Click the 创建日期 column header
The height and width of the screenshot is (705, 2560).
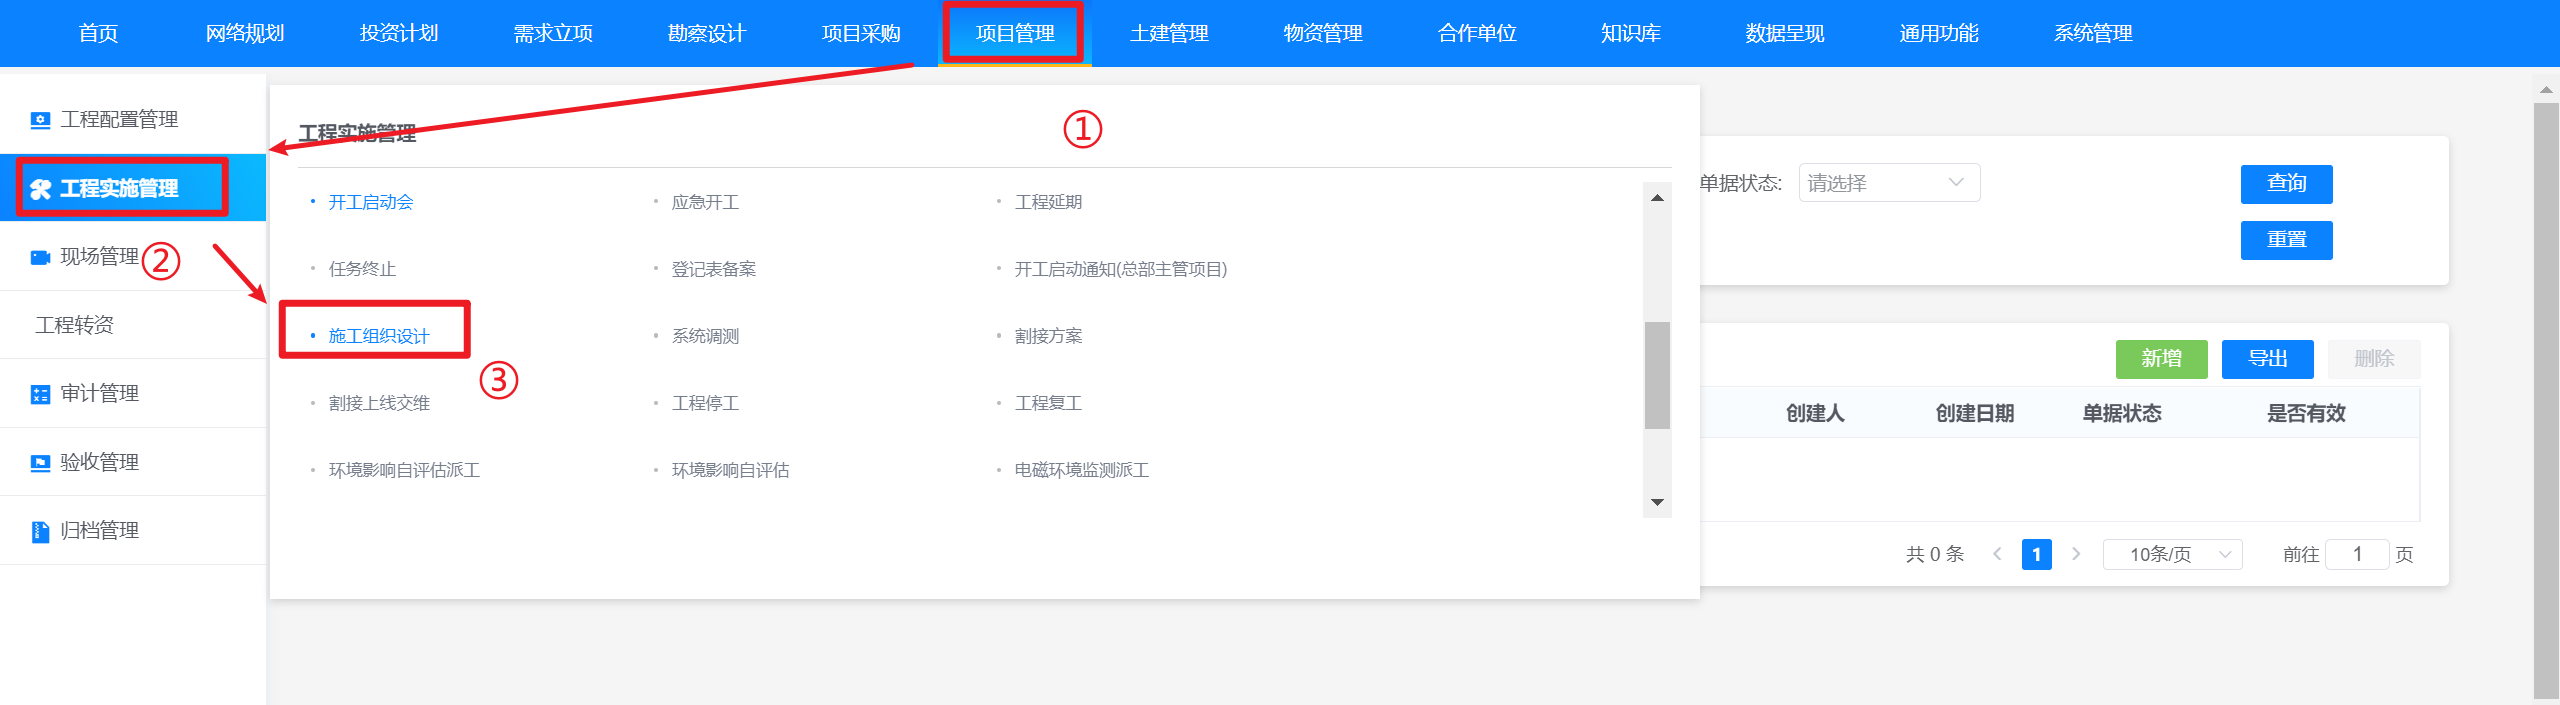(x=1974, y=413)
